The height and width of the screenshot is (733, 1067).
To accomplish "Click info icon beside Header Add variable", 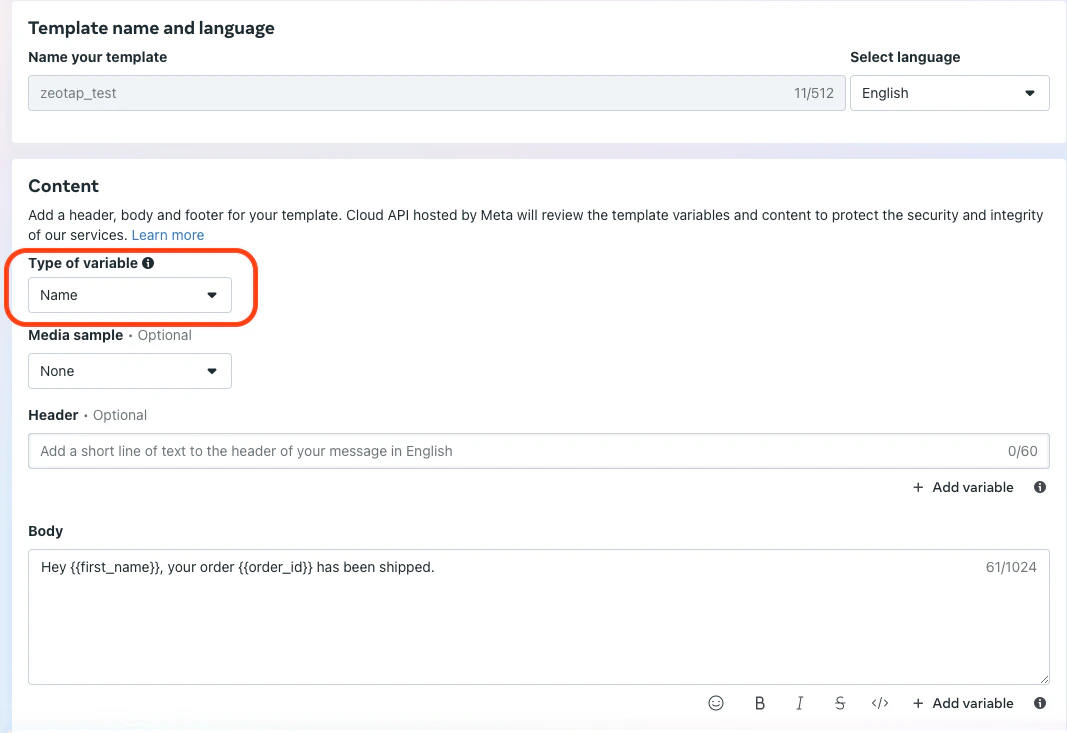I will click(x=1040, y=487).
